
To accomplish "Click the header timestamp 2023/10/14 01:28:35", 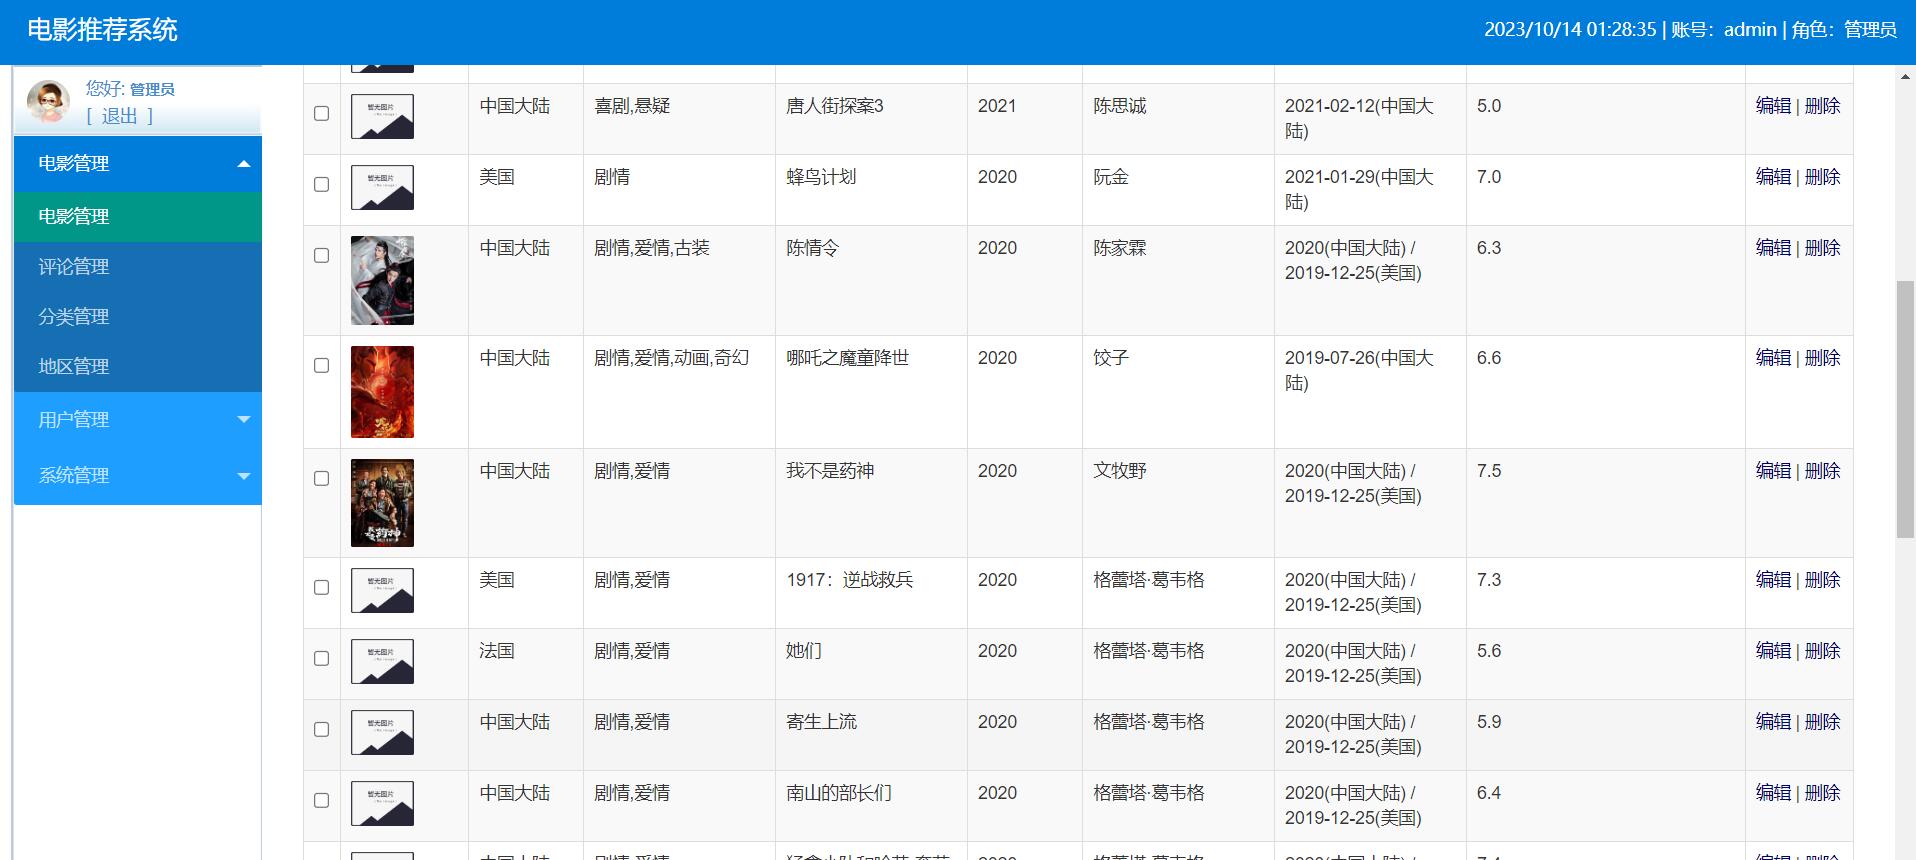I will pyautogui.click(x=1570, y=30).
